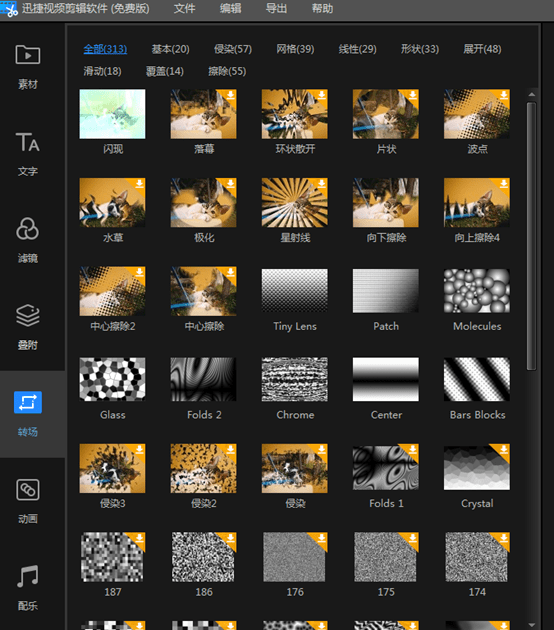Filter by 擦除(55) category
Screen dimensions: 554x630
[x=227, y=72]
